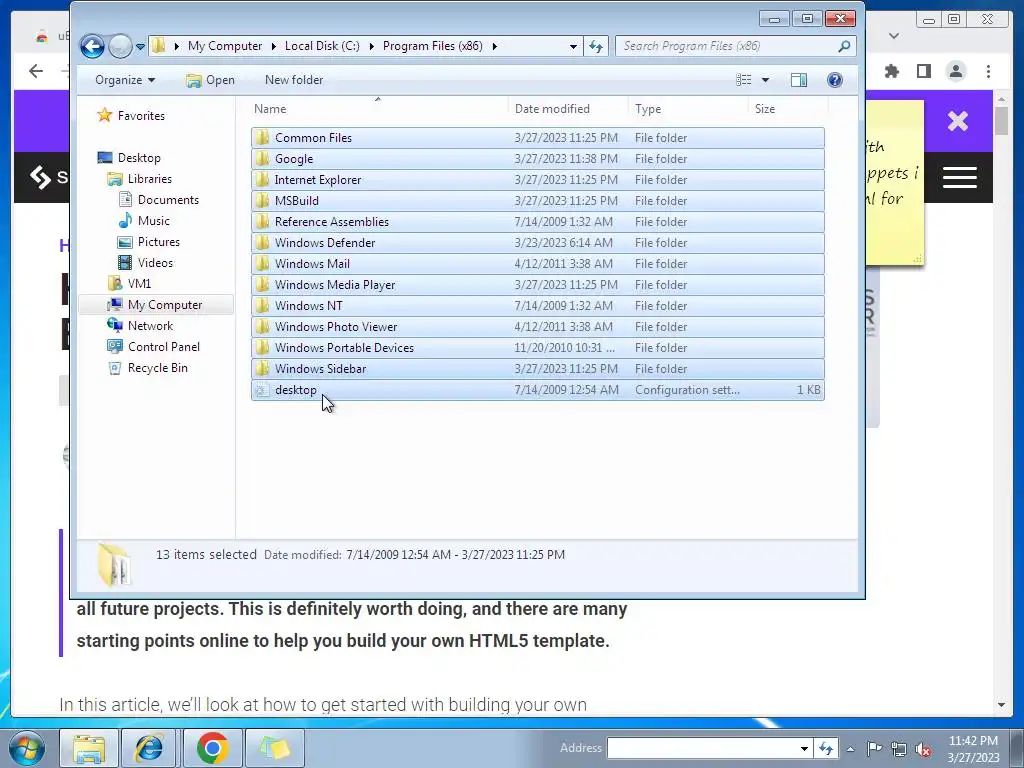Screen dimensions: 1024x768
Task: Click Chrome's profile avatar icon
Action: click(x=956, y=71)
